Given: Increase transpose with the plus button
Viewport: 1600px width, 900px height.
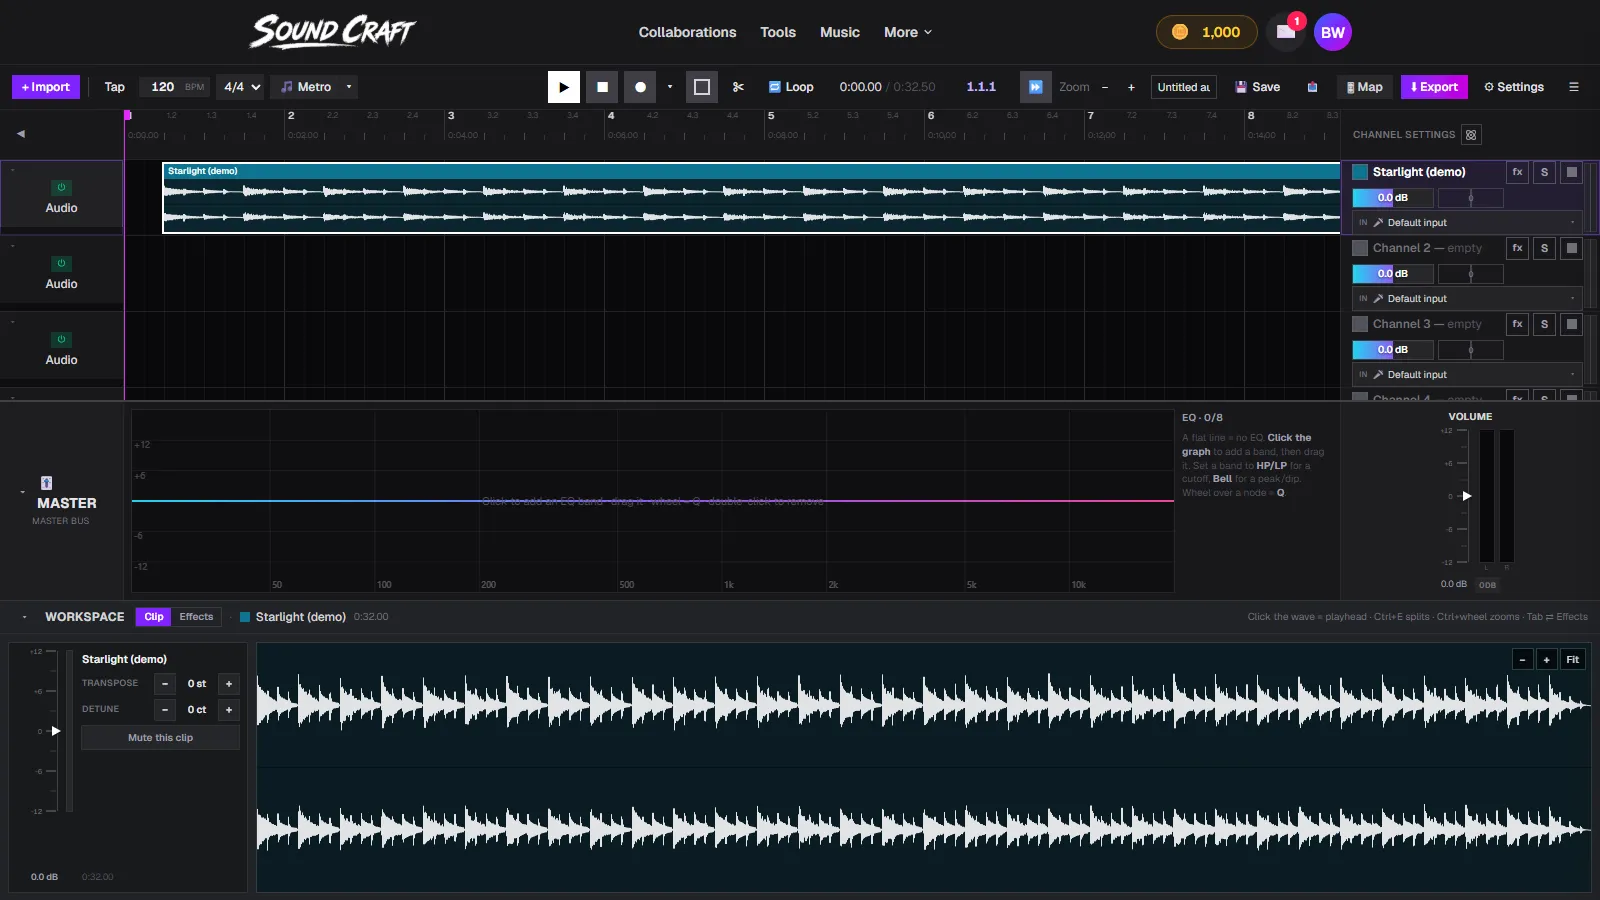Looking at the screenshot, I should pos(229,684).
